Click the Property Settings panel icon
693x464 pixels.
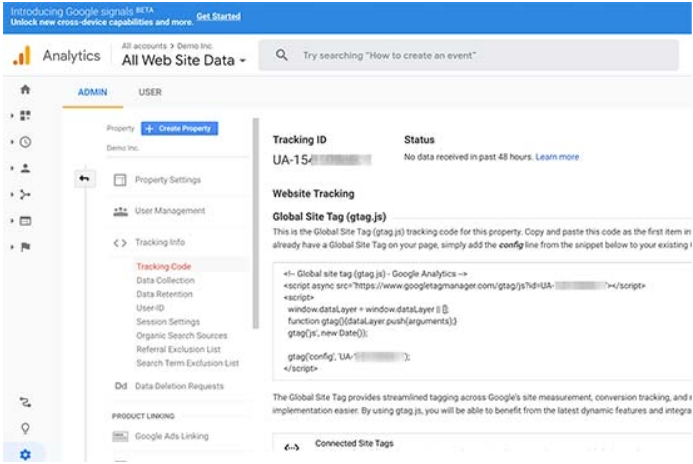120,180
